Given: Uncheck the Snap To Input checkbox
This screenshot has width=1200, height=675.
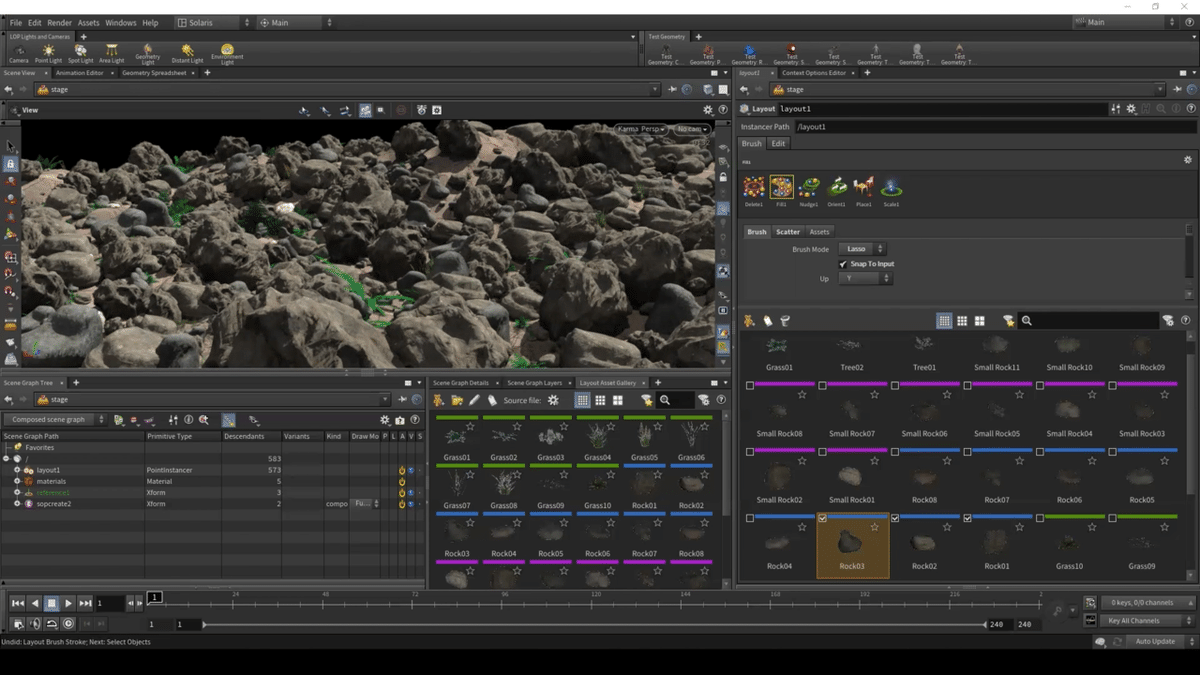Looking at the screenshot, I should point(843,264).
